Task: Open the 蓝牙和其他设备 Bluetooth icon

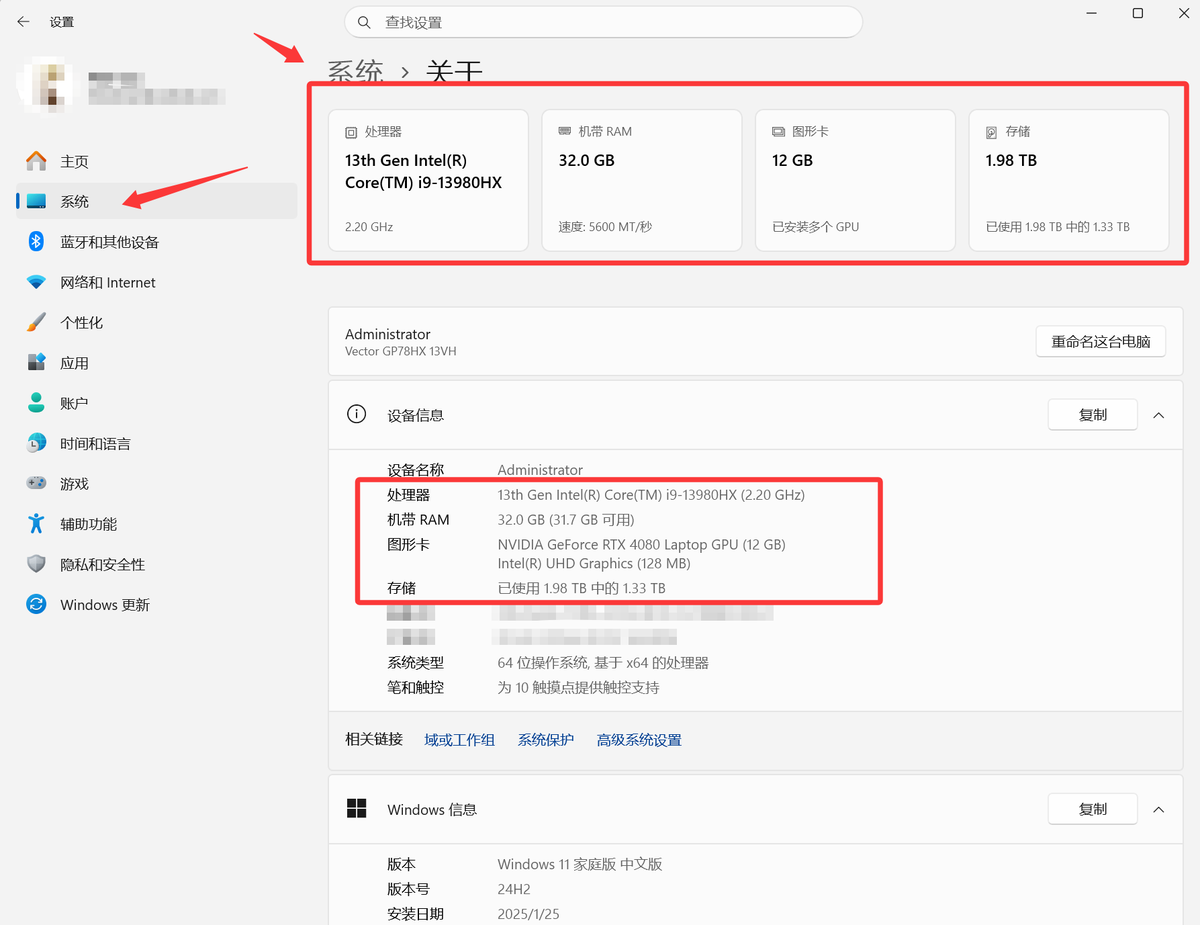Action: [x=36, y=242]
